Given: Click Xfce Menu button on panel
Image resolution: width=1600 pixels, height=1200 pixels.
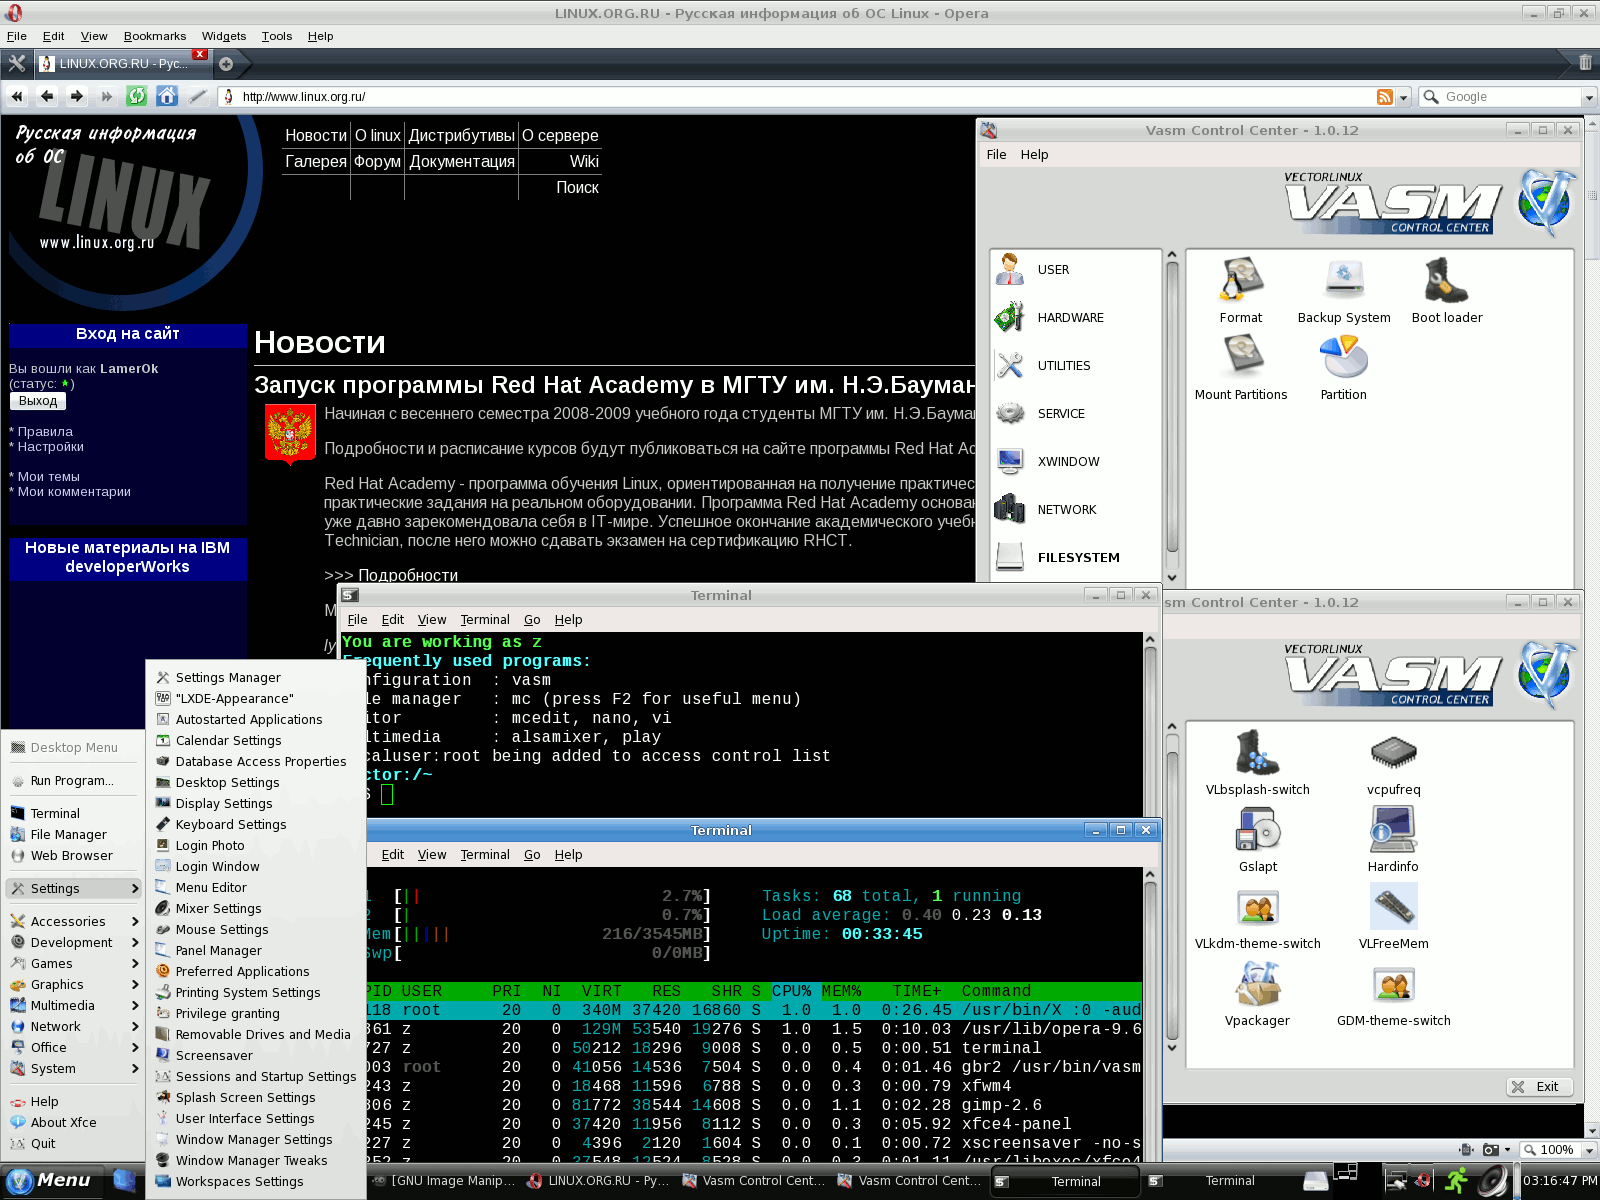Looking at the screenshot, I should pyautogui.click(x=52, y=1181).
